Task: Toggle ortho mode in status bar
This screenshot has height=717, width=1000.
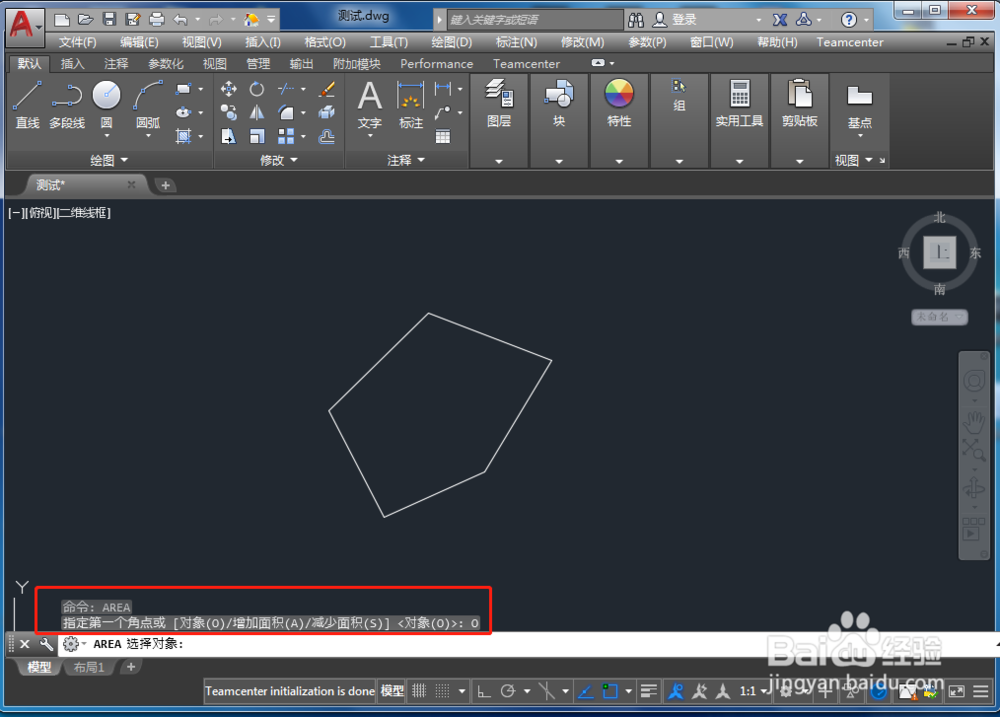Action: [x=484, y=691]
